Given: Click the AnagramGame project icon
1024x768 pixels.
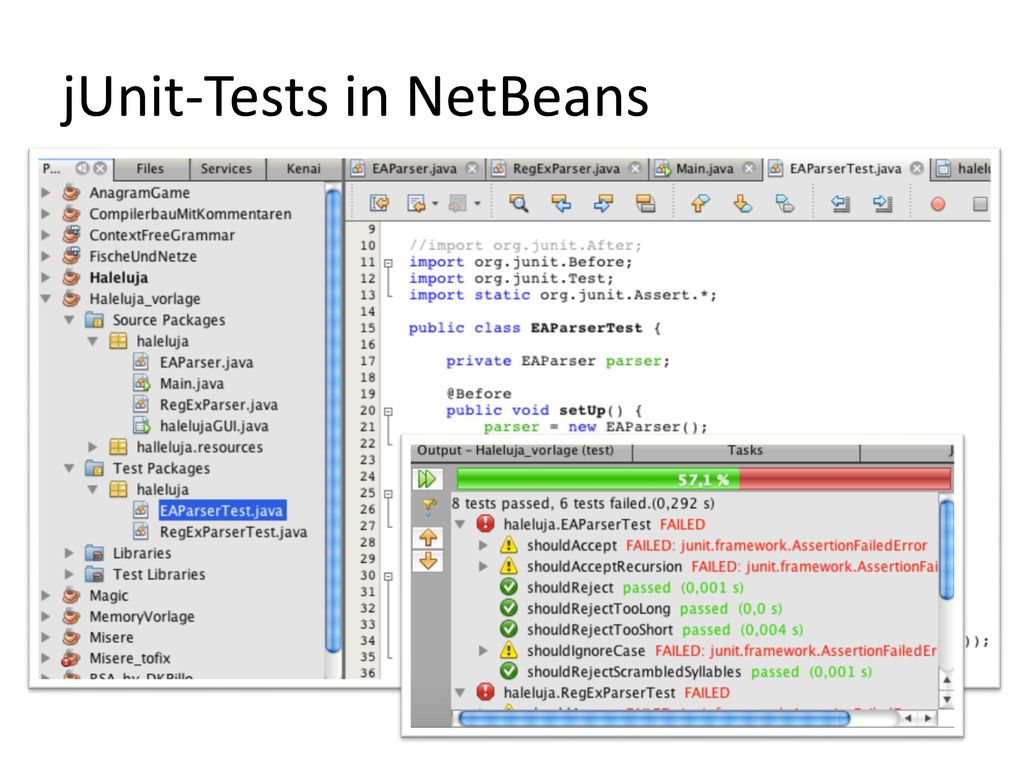Looking at the screenshot, I should [x=71, y=193].
